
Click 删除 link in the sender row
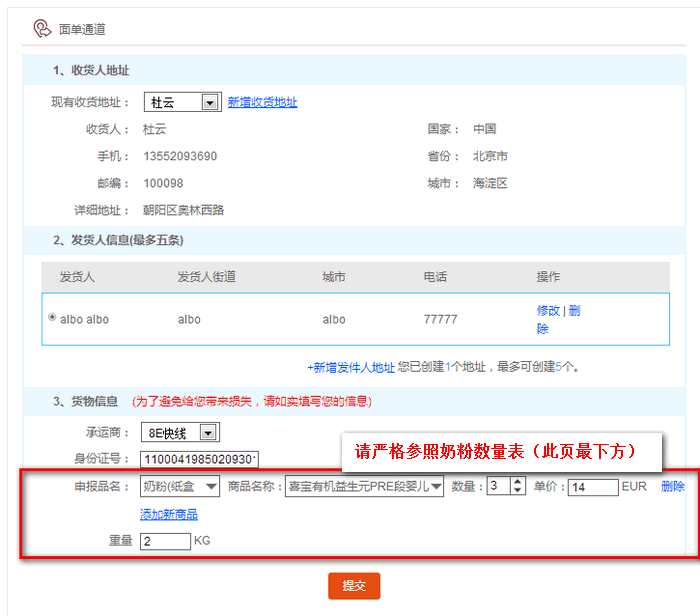click(574, 310)
